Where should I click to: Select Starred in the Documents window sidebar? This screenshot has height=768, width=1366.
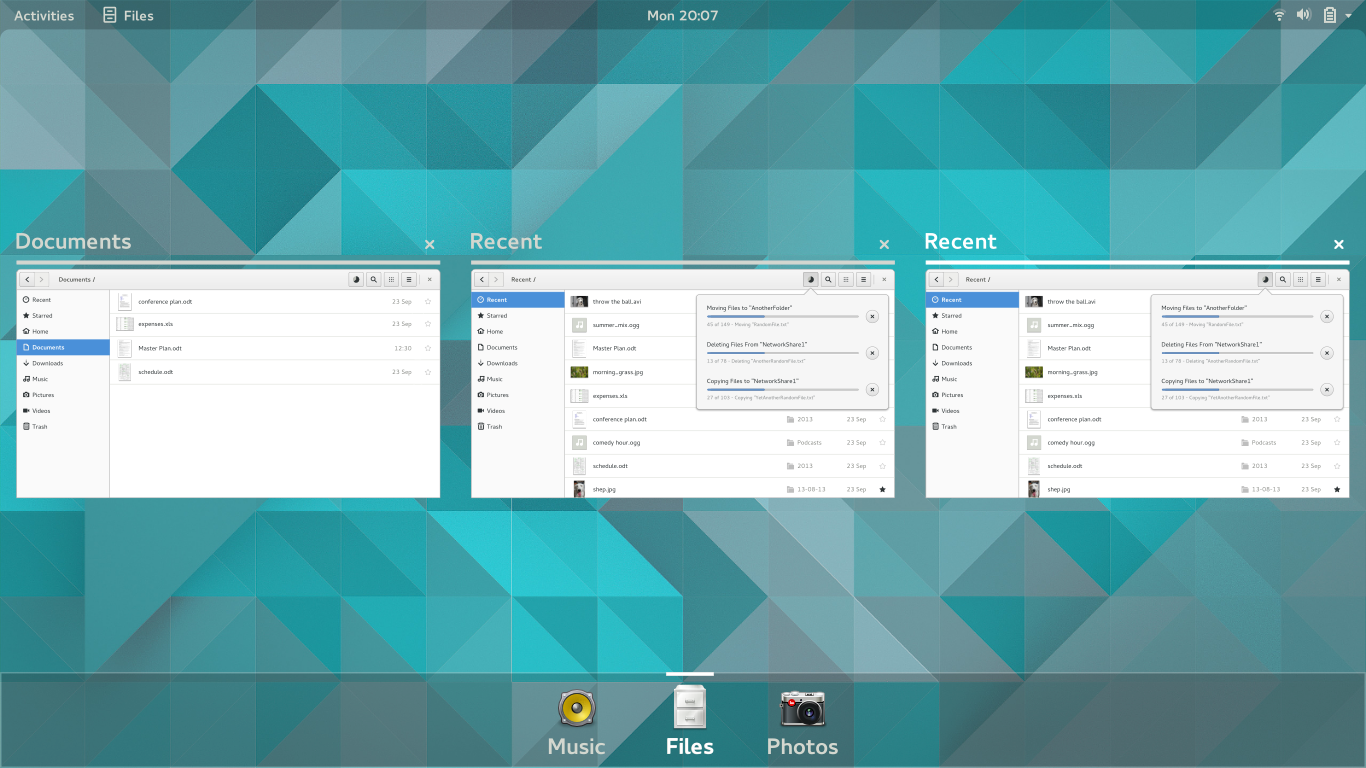pyautogui.click(x=63, y=316)
